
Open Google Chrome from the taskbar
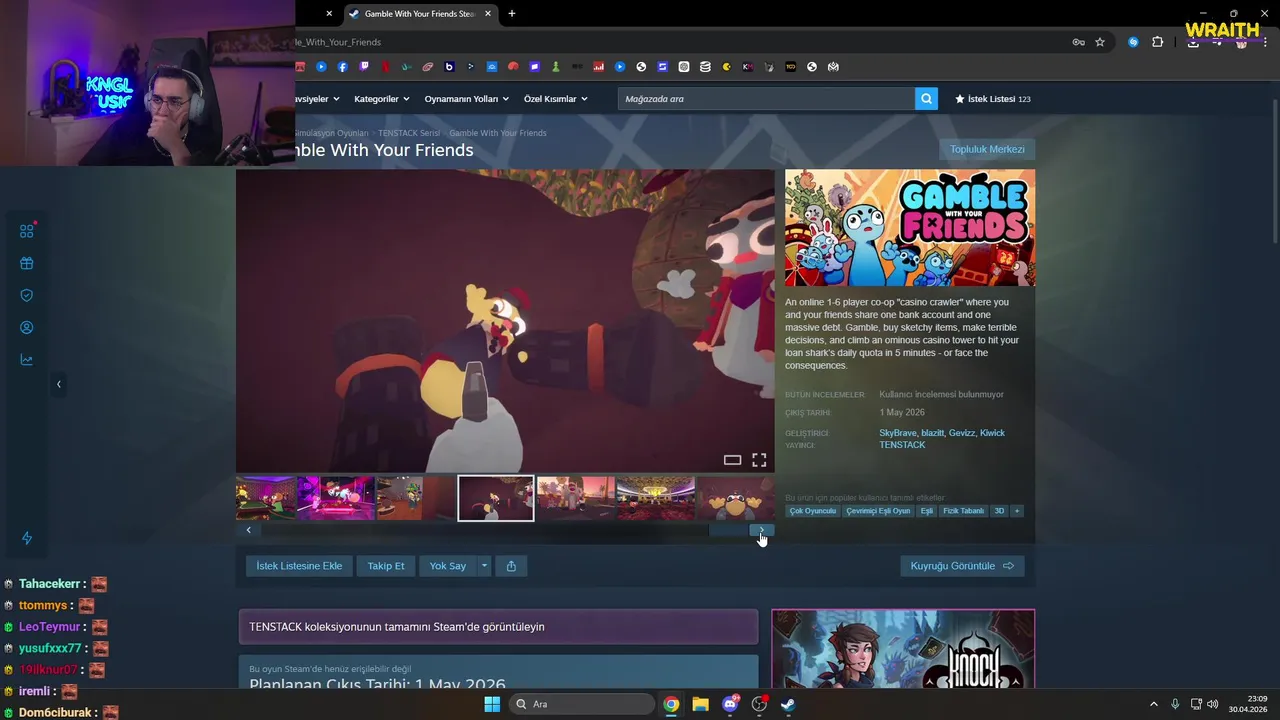coord(671,704)
